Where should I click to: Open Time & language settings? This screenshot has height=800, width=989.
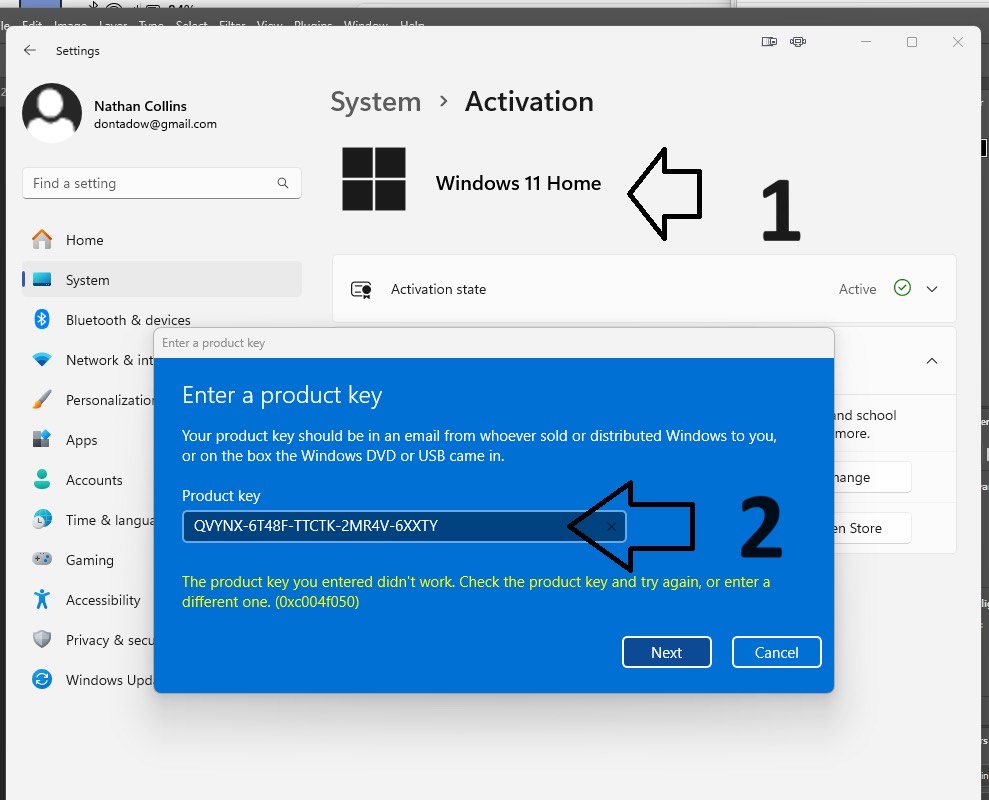(88, 520)
